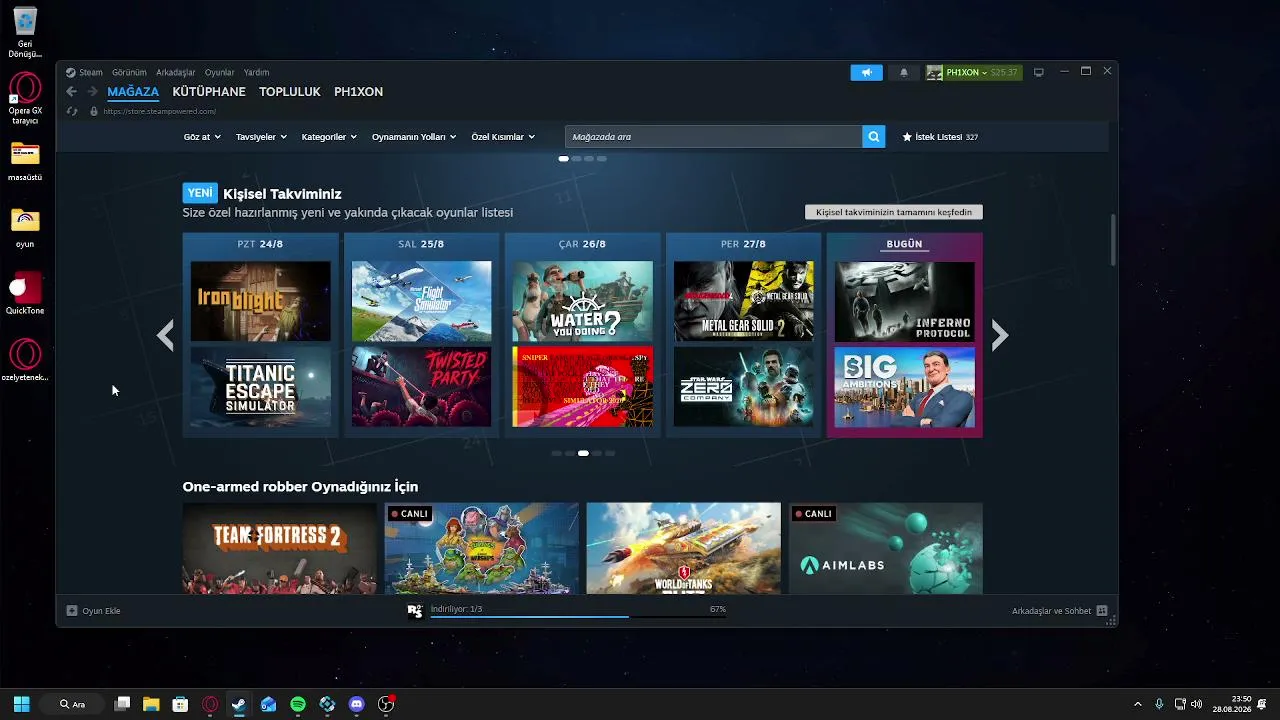Open the Aimlabs live stream thumbnail

click(886, 548)
